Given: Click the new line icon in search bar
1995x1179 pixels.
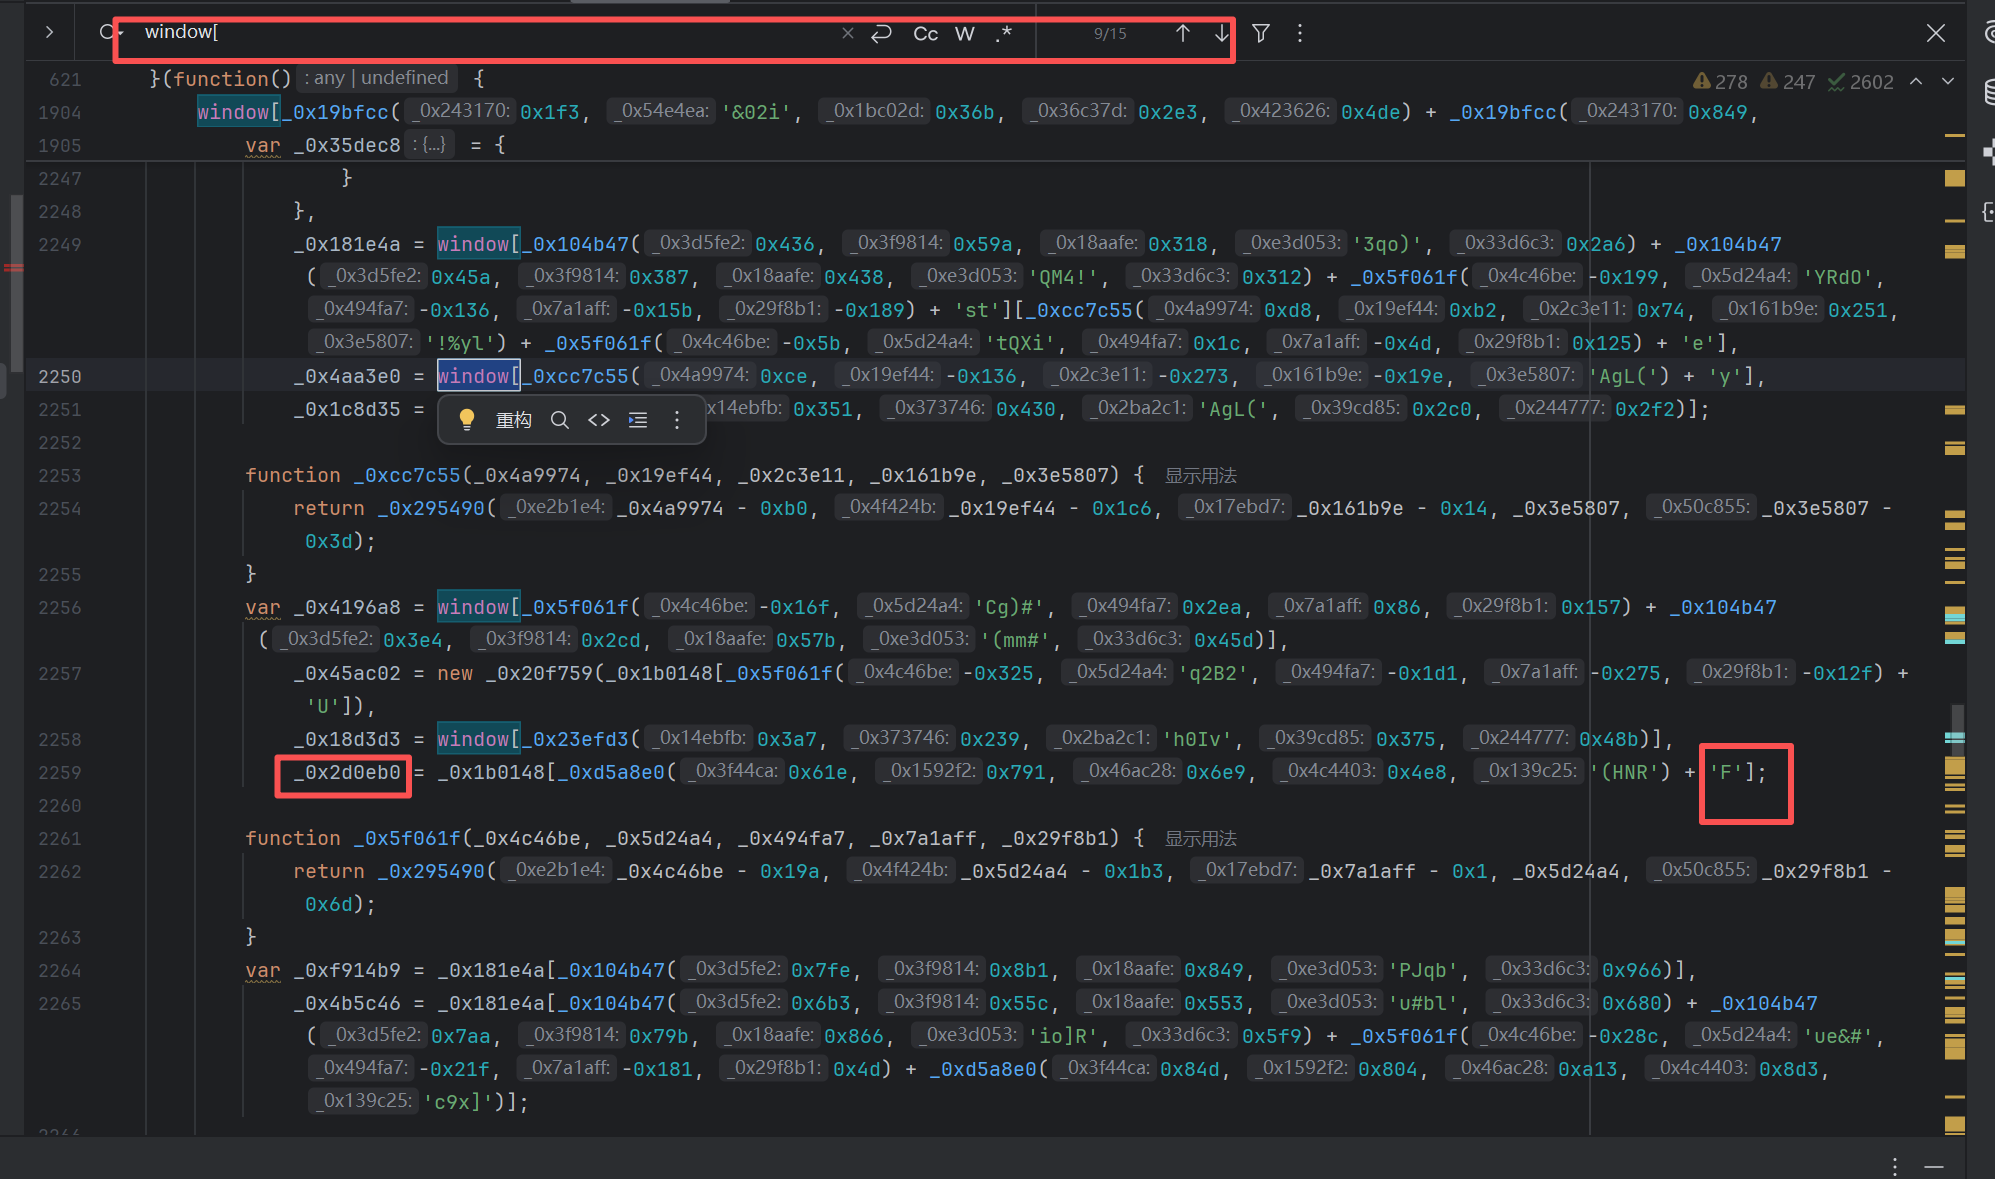Looking at the screenshot, I should coord(881,34).
